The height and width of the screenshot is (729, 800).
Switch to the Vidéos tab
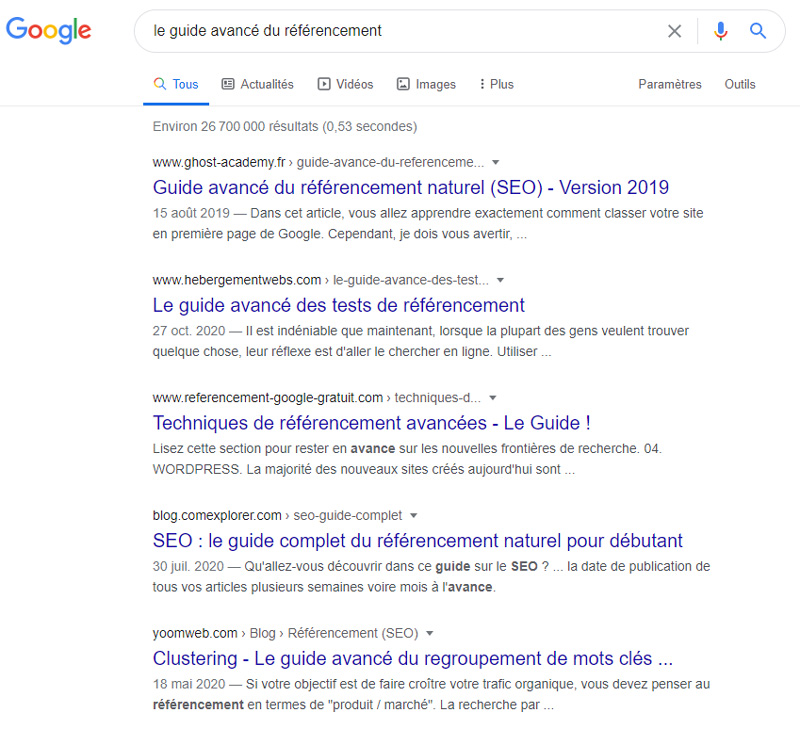pyautogui.click(x=345, y=84)
